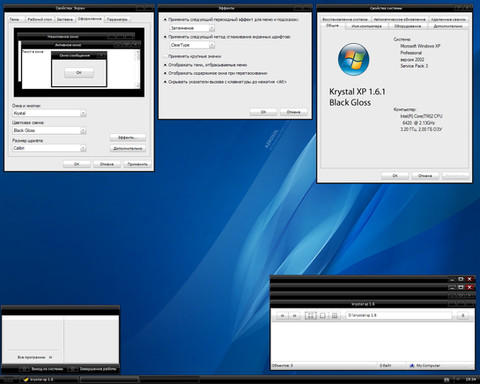Viewport: 480px width, 384px height.
Task: Click the Windows logo in System Properties
Action: coord(354,60)
